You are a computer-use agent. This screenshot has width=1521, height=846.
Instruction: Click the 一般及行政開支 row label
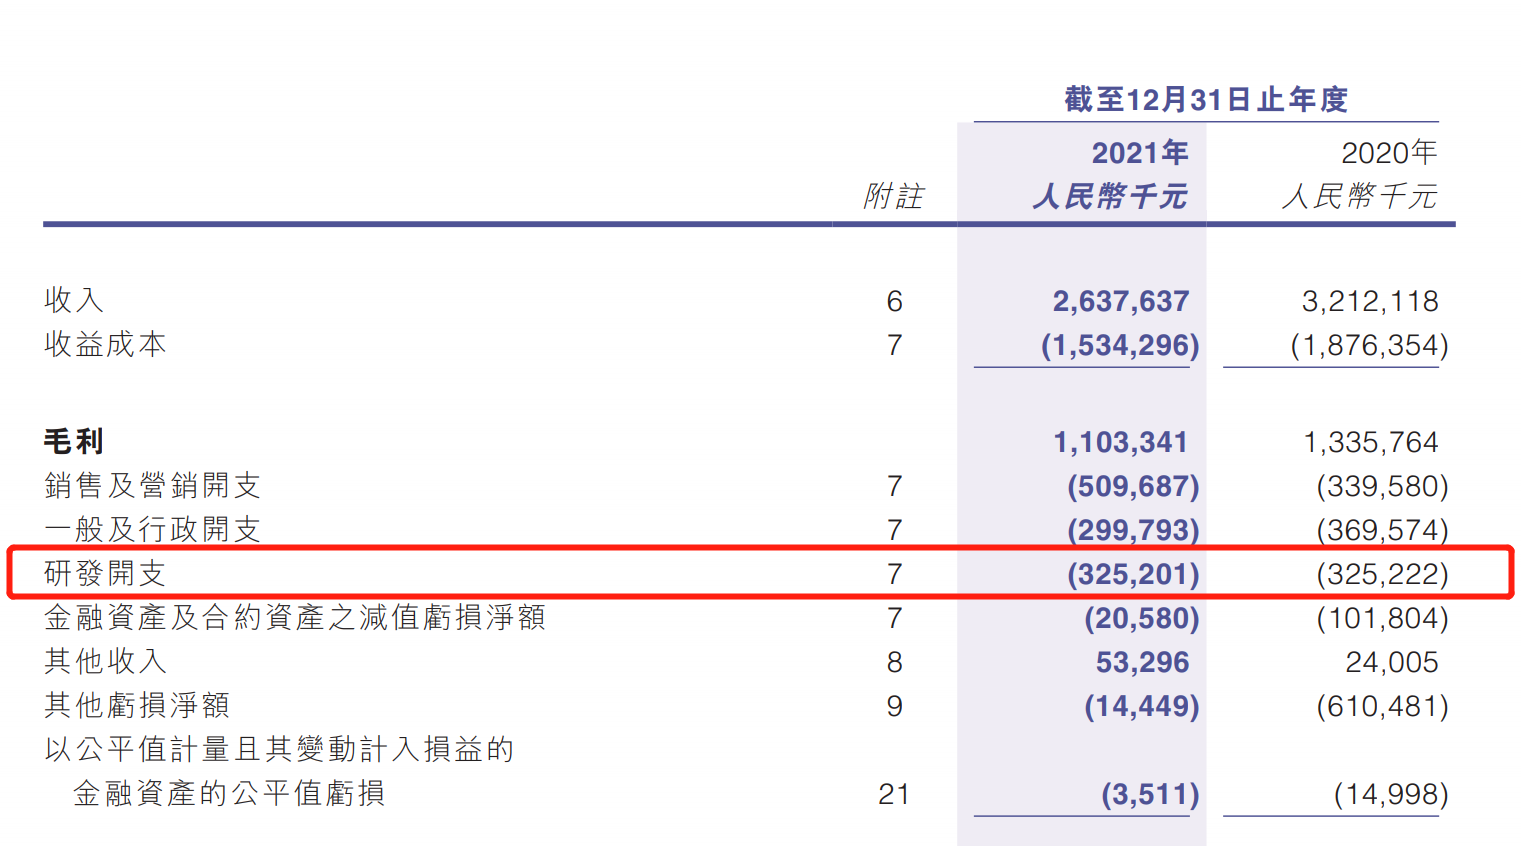pyautogui.click(x=152, y=529)
